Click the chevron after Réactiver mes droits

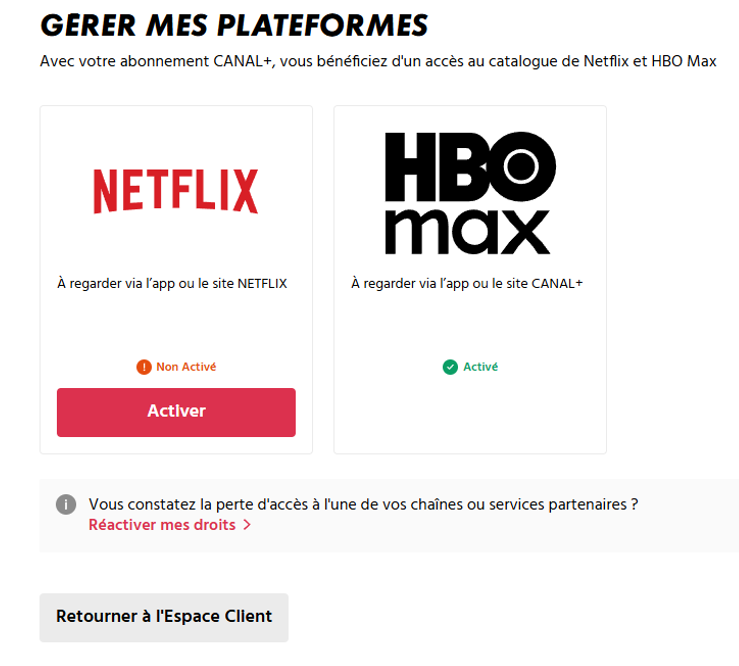[x=247, y=525]
